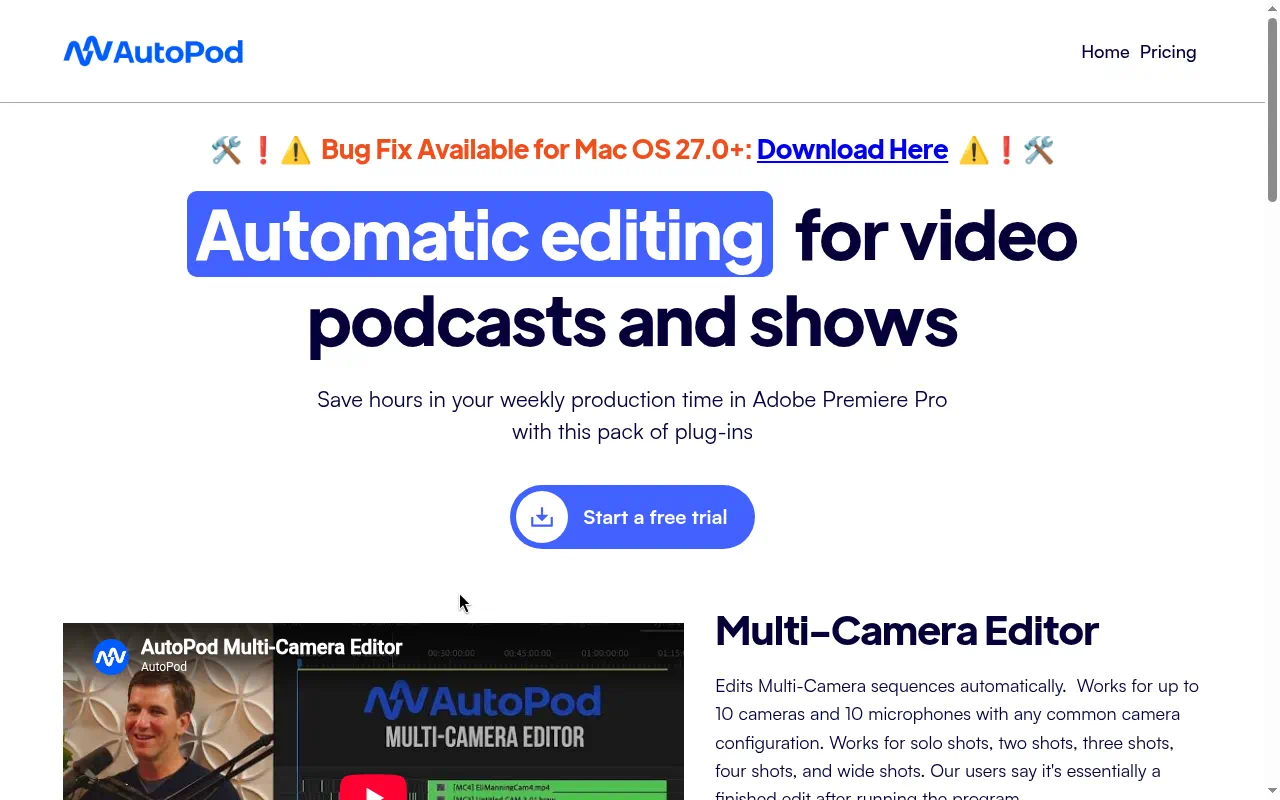Click the hammer-and-wrench emoji left of Bug Fix
Image resolution: width=1280 pixels, height=800 pixels.
[226, 150]
